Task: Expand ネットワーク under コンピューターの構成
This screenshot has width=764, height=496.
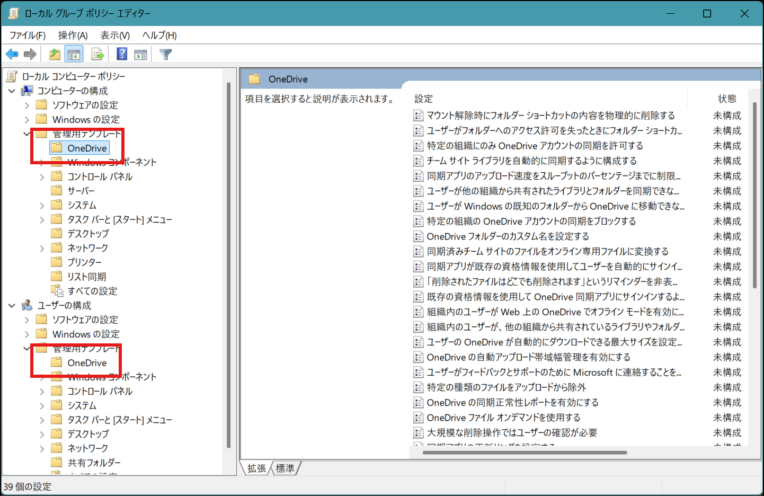Action: pos(42,248)
